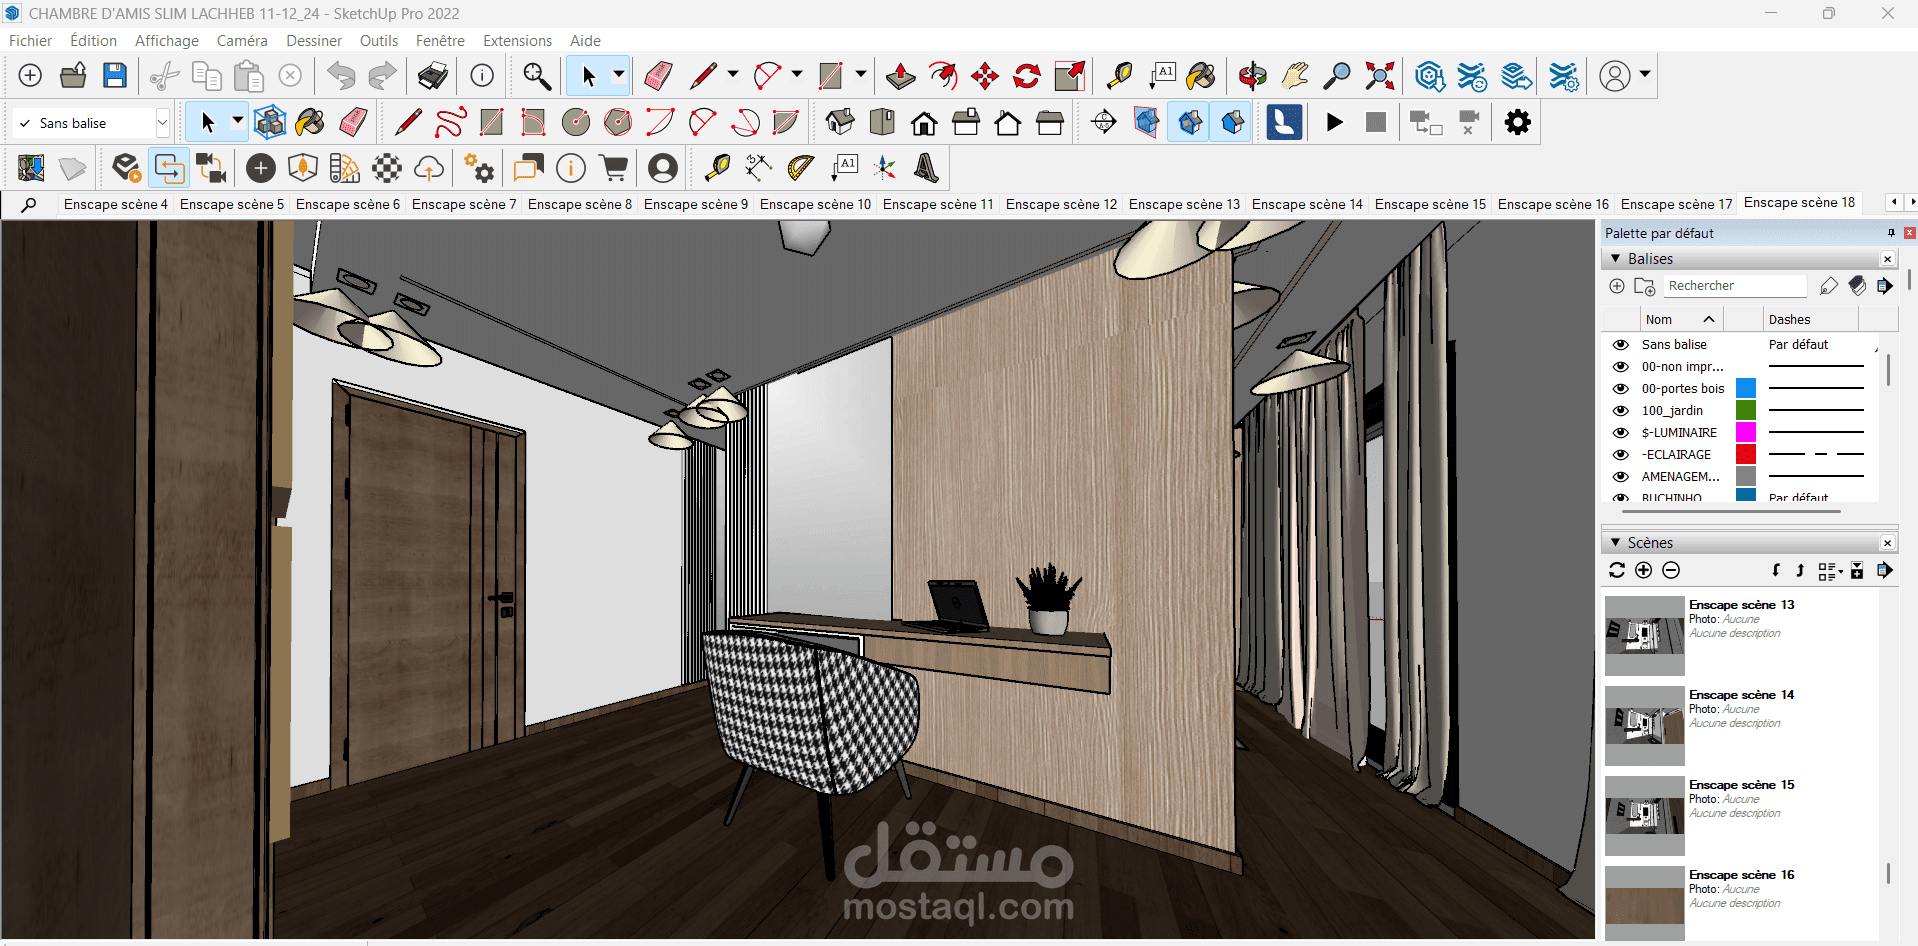Pick the Scale tool
Screen dimensions: 1918x946
[1069, 76]
